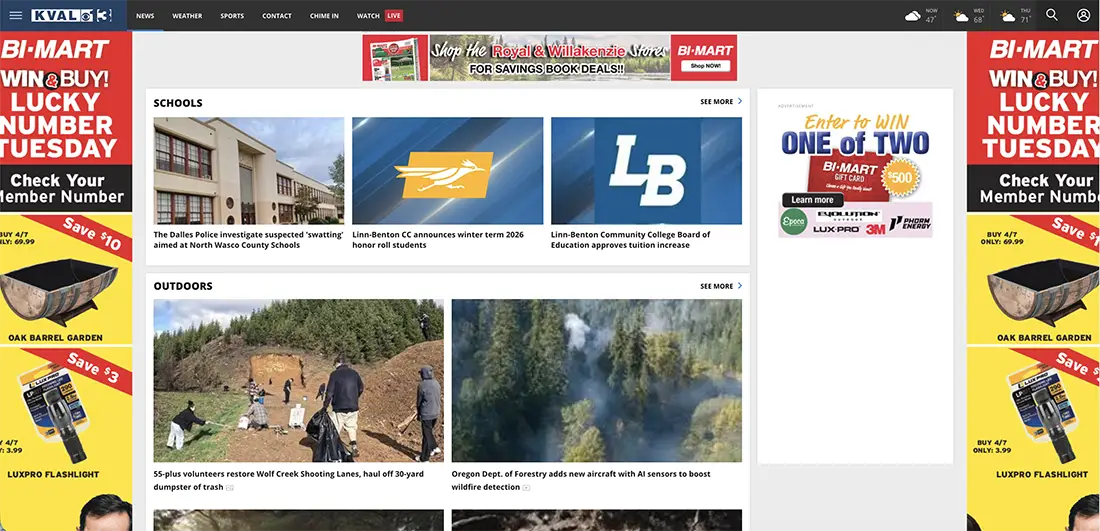Click the Wednesday forecast weather icon
Image resolution: width=1100 pixels, height=531 pixels.
click(960, 16)
